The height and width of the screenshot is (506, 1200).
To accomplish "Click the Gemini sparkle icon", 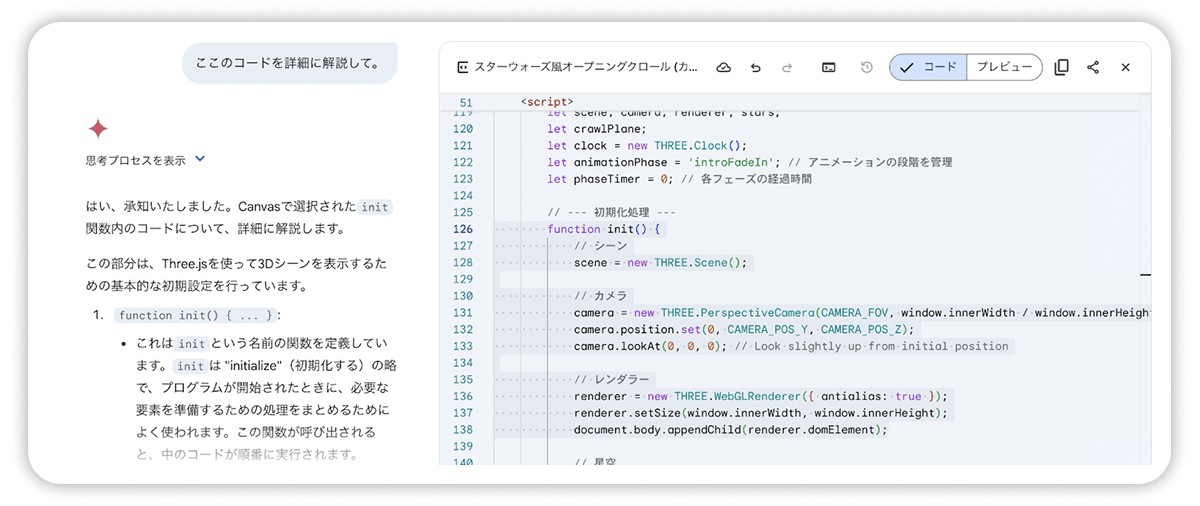I will [x=98, y=128].
